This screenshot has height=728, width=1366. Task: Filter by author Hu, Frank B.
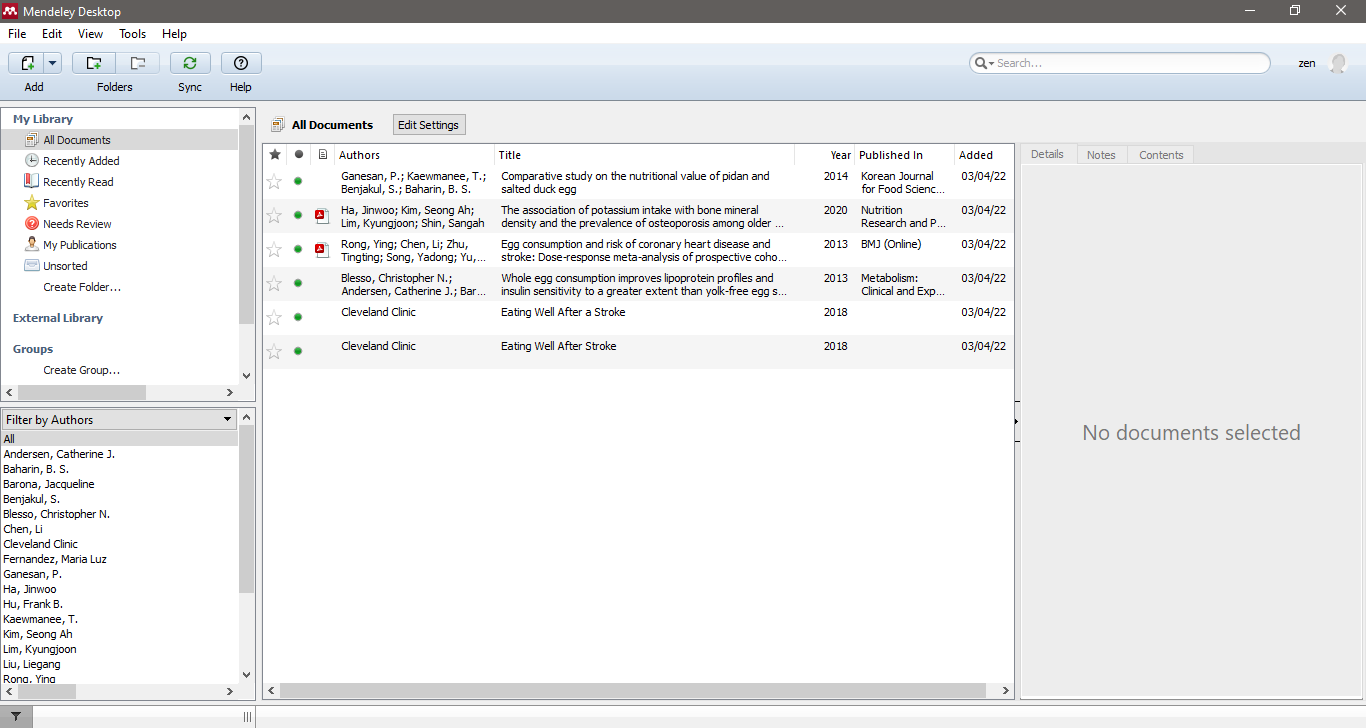point(33,604)
